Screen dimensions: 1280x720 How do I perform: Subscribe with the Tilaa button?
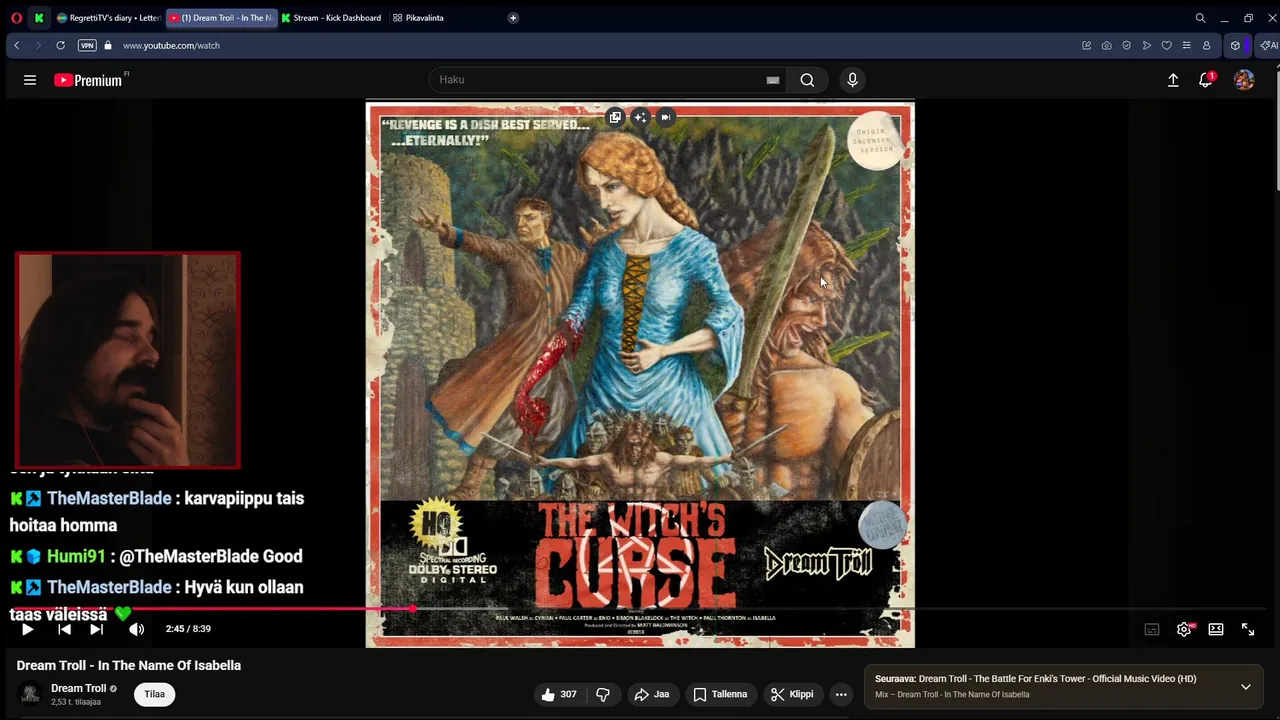(154, 694)
